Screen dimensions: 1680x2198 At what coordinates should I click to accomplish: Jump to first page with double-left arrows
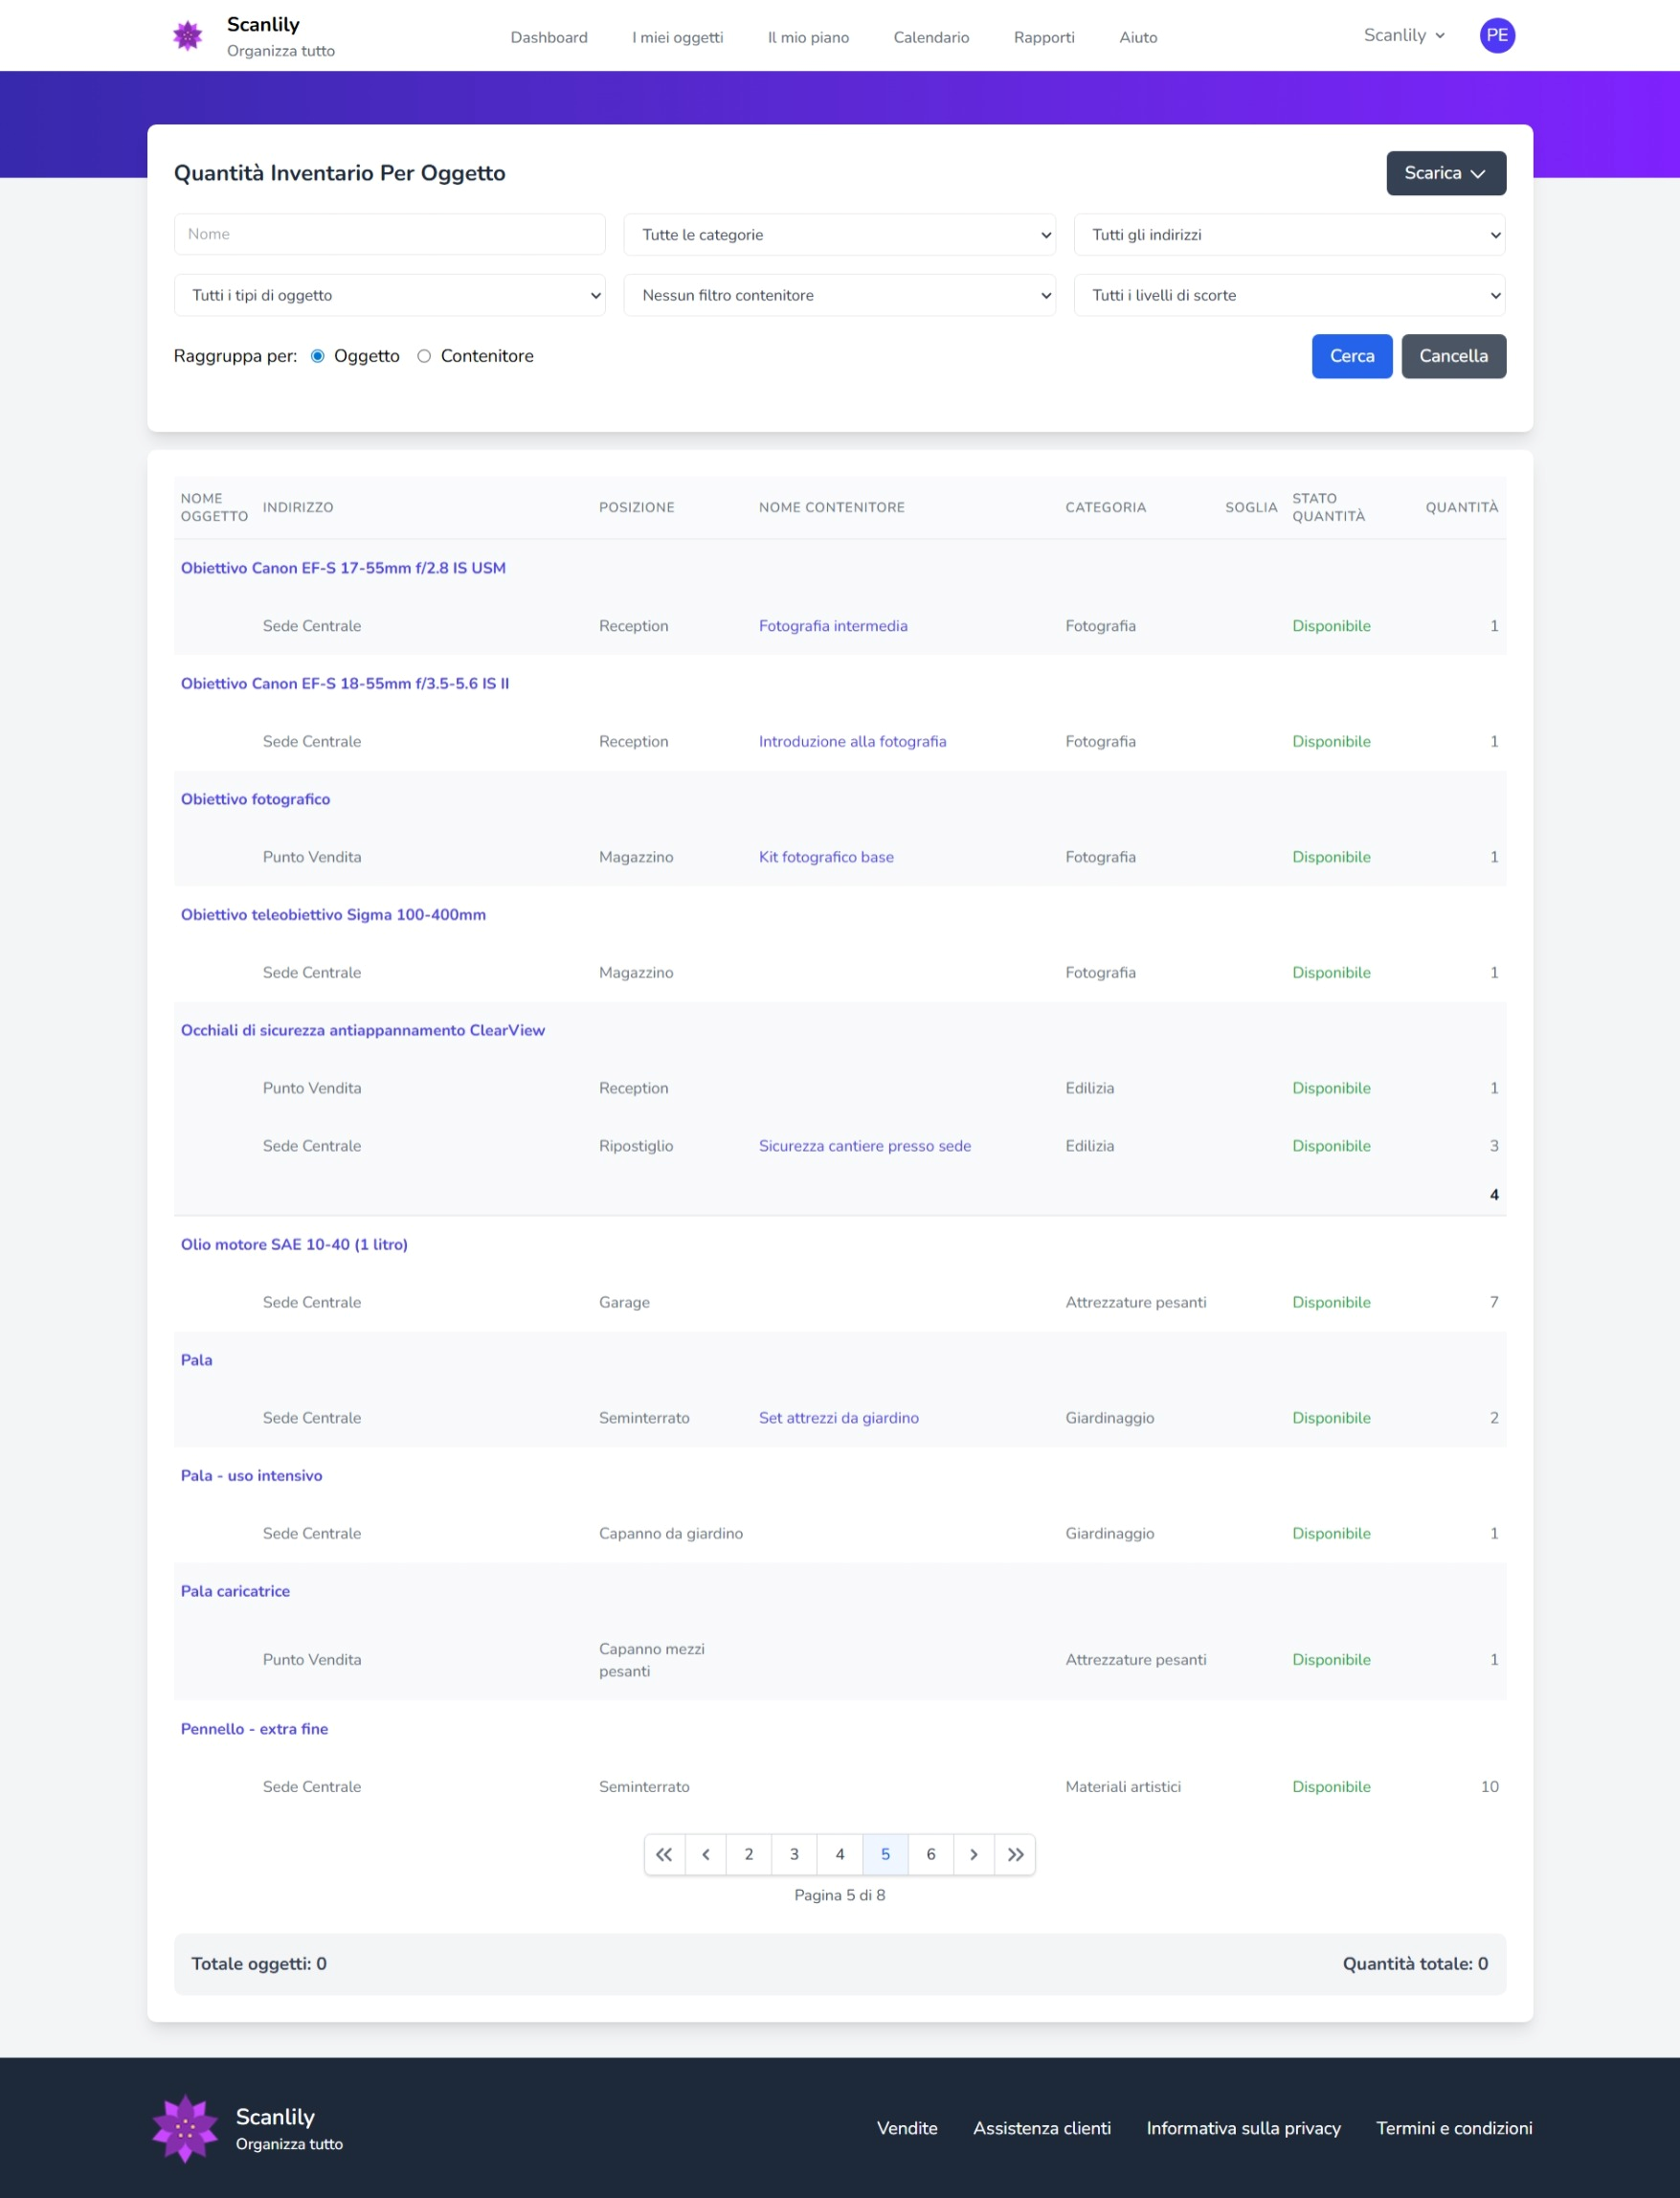coord(664,1854)
